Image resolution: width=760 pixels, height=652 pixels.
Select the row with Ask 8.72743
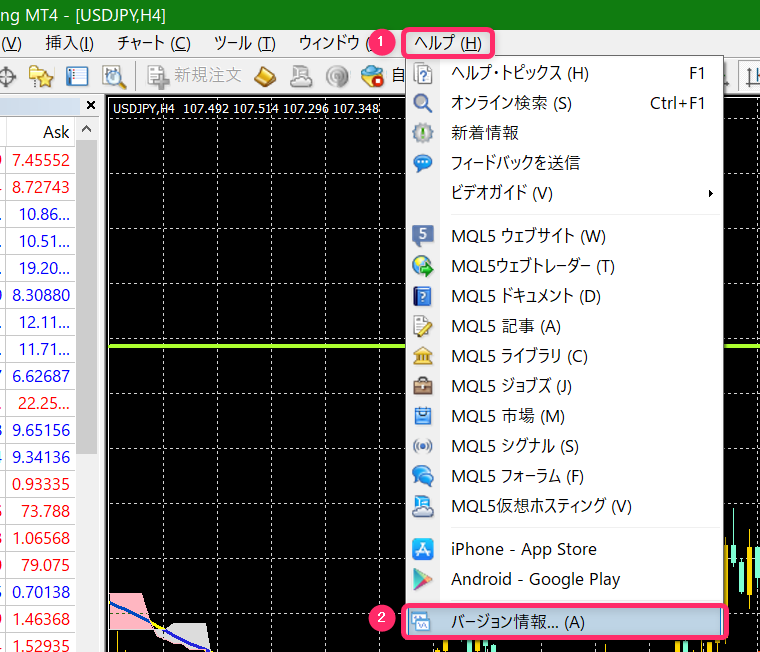(x=37, y=187)
